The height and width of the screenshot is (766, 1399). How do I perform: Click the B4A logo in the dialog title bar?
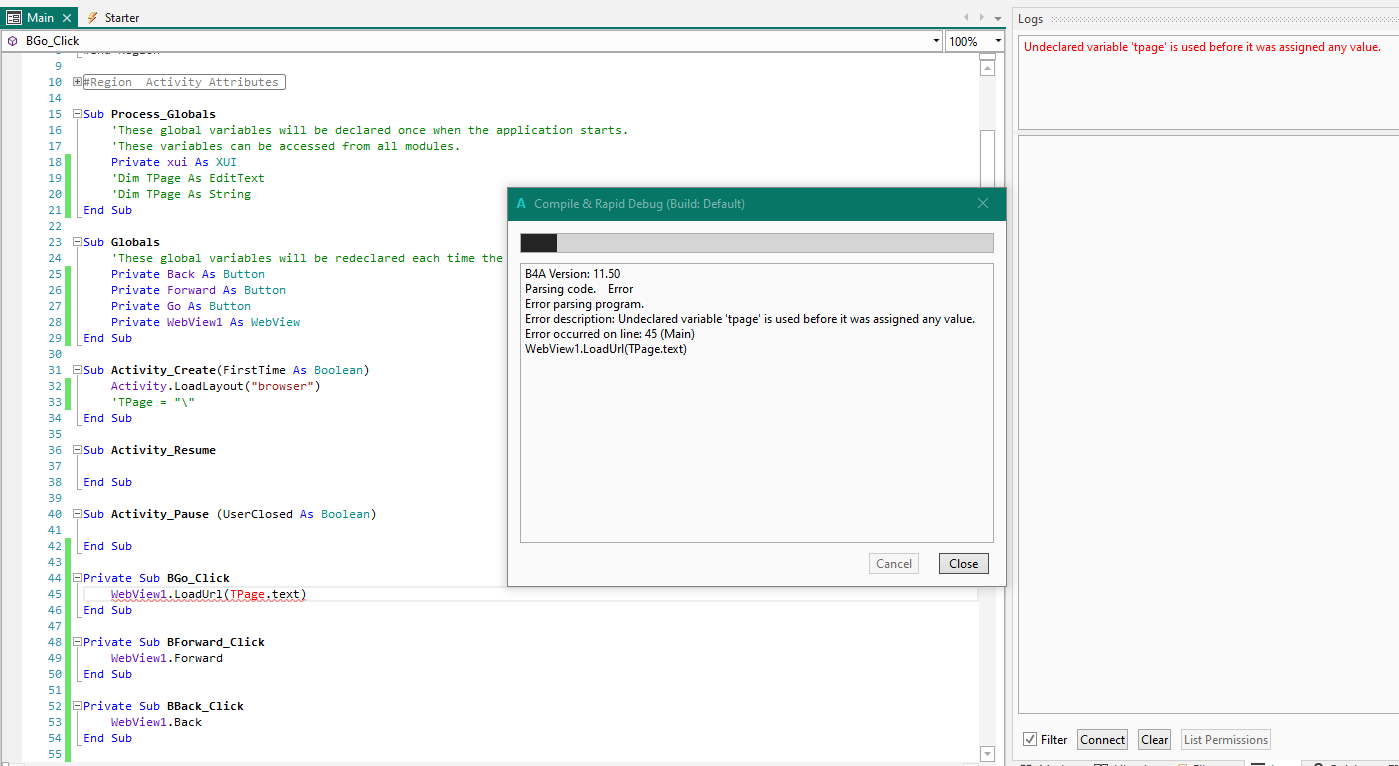point(521,203)
